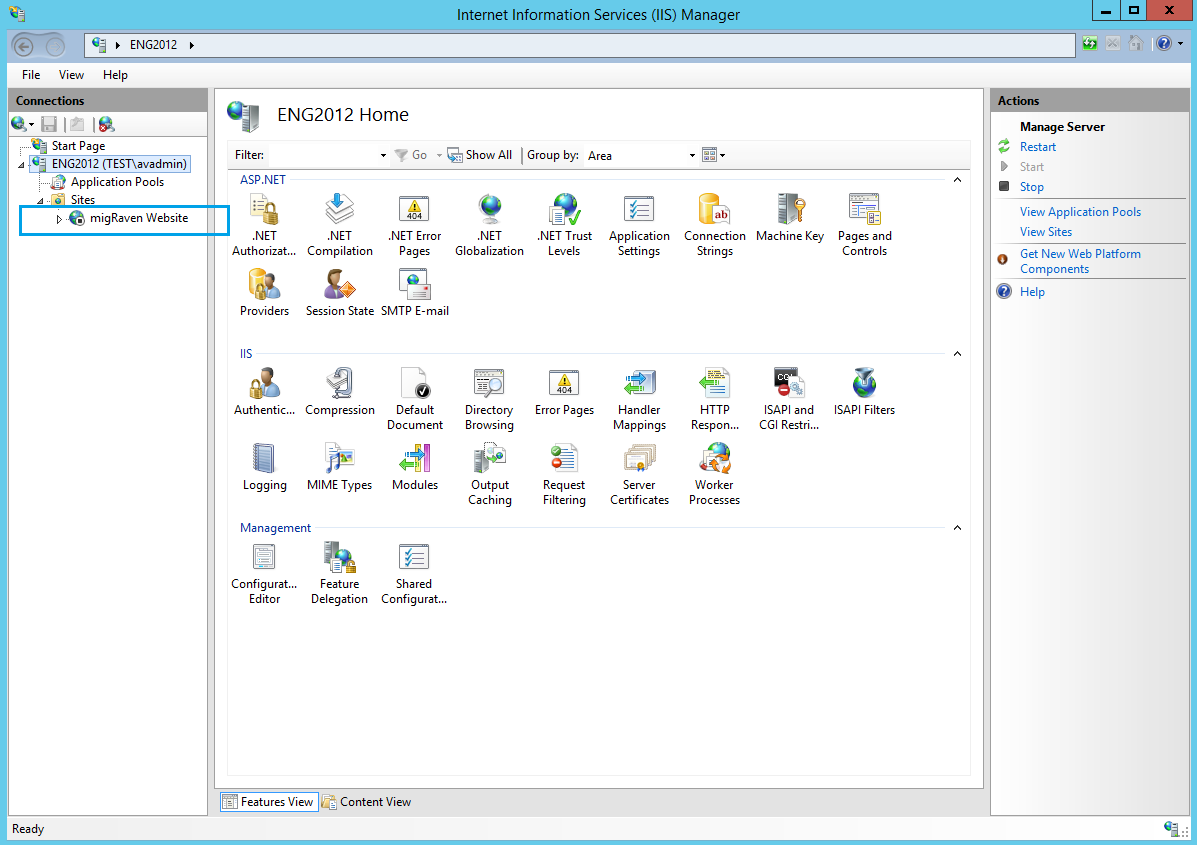The image size is (1197, 845).
Task: Open SMTP E-mail feature
Action: pos(415,293)
